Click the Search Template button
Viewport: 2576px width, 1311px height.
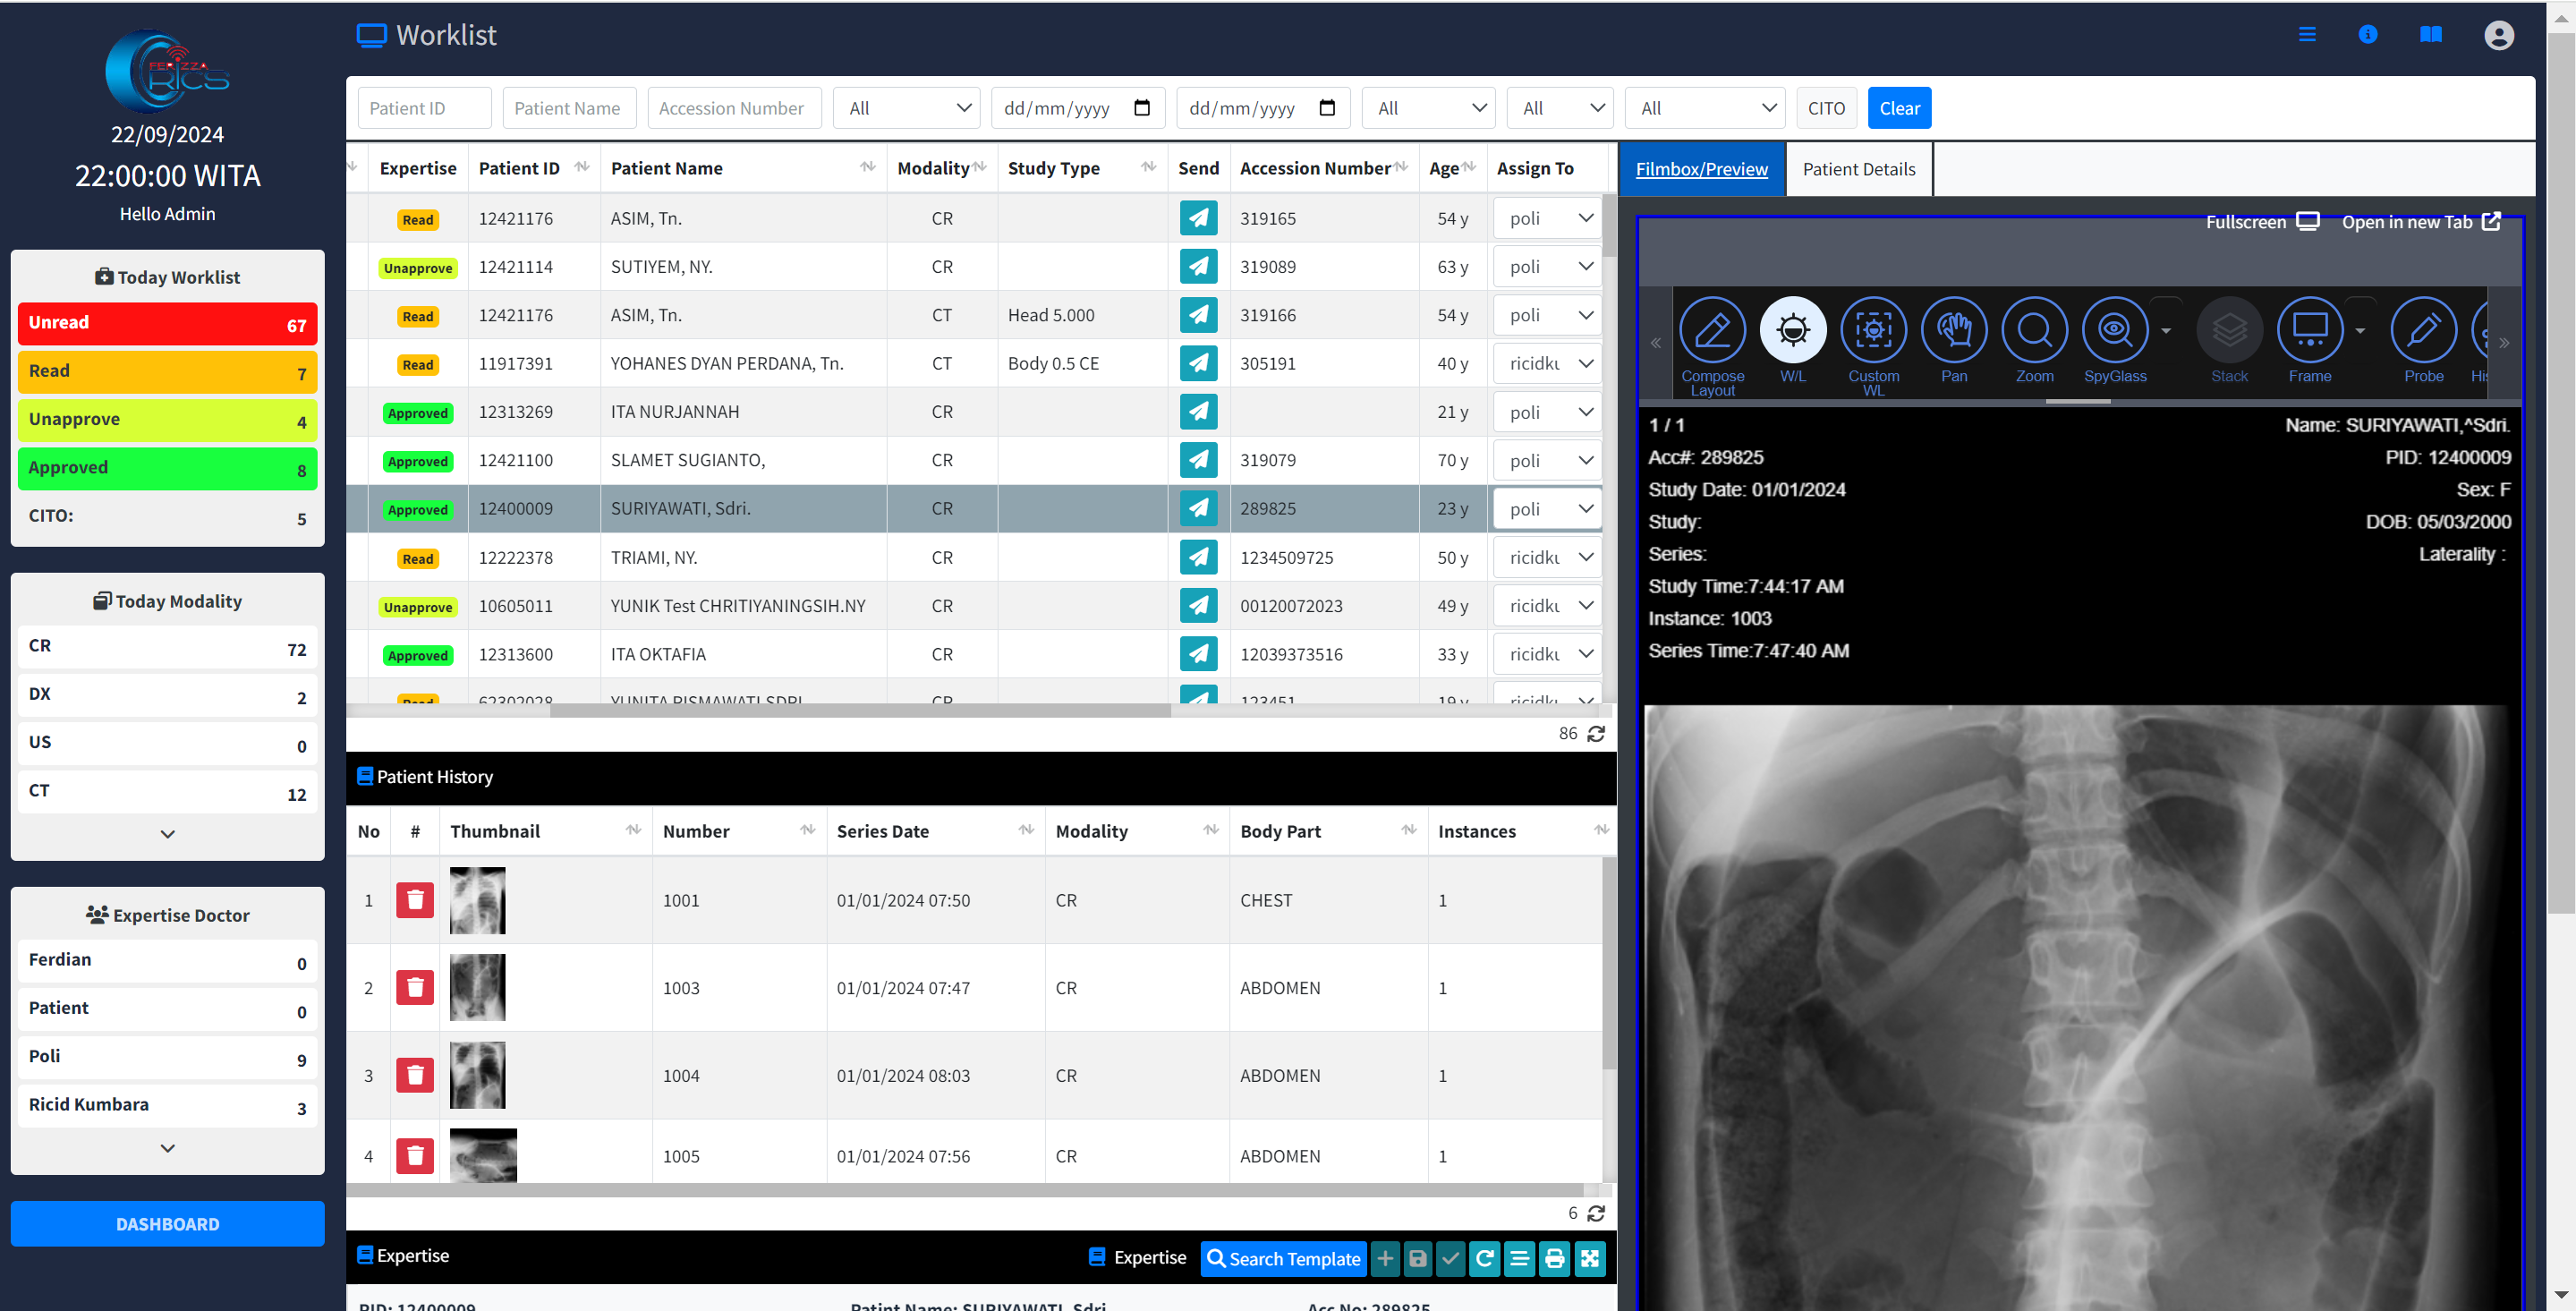[1283, 1258]
